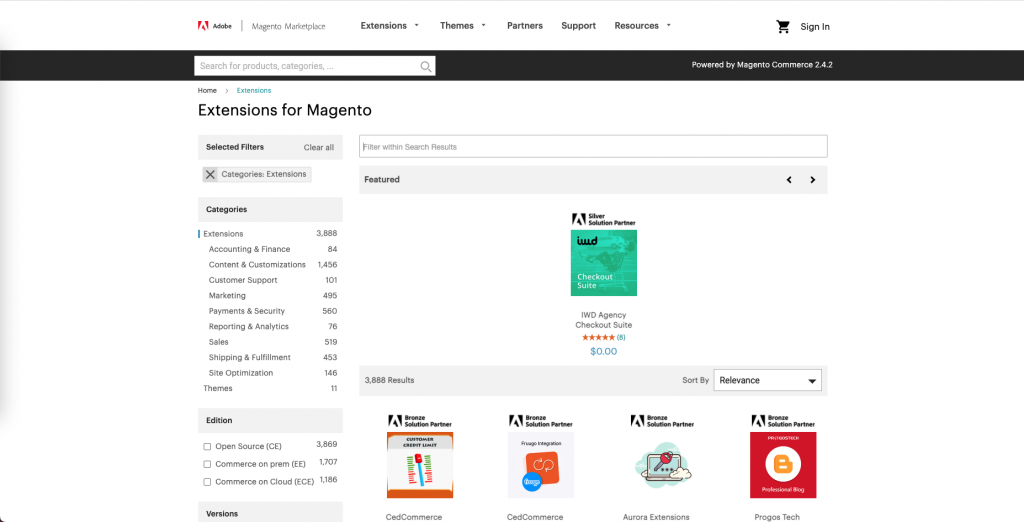Click Silver Solution Partner badge
This screenshot has height=522, width=1024.
pyautogui.click(x=603, y=220)
